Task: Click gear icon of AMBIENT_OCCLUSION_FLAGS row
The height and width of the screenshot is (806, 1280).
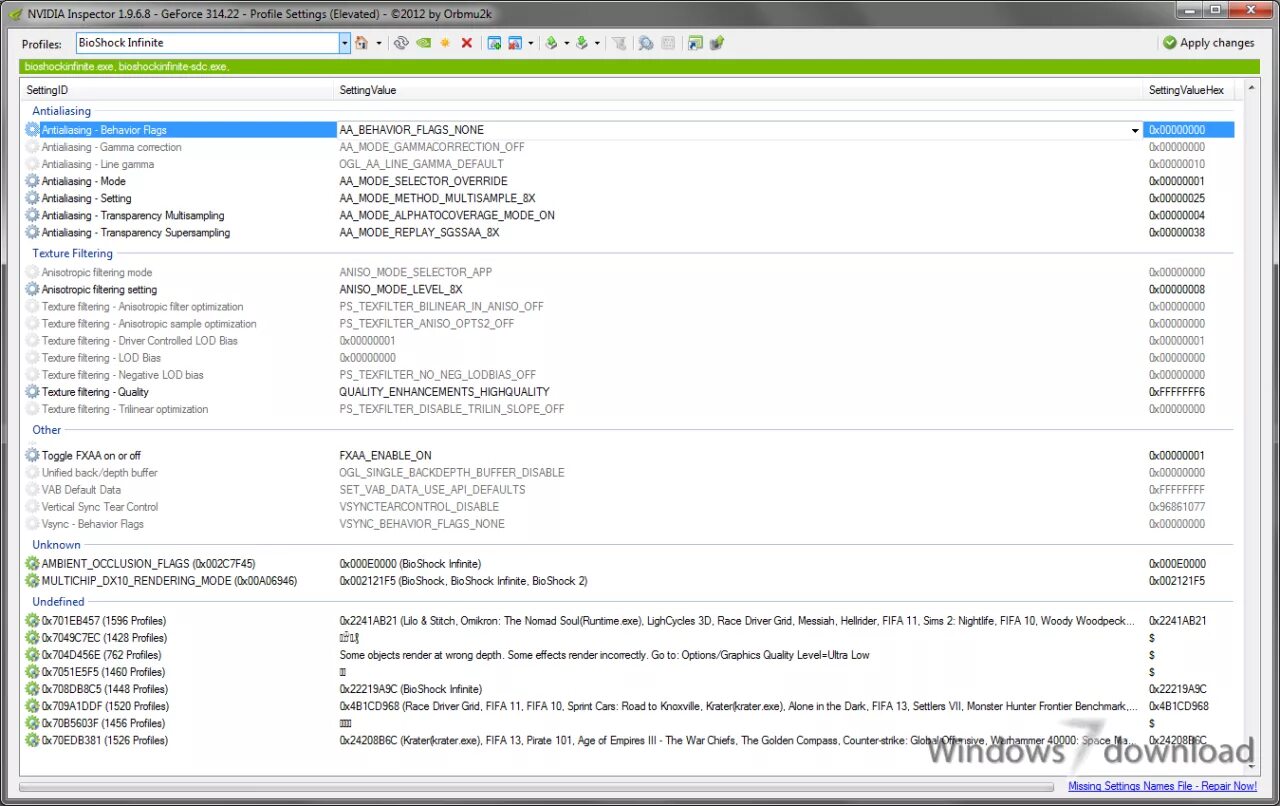Action: point(33,564)
